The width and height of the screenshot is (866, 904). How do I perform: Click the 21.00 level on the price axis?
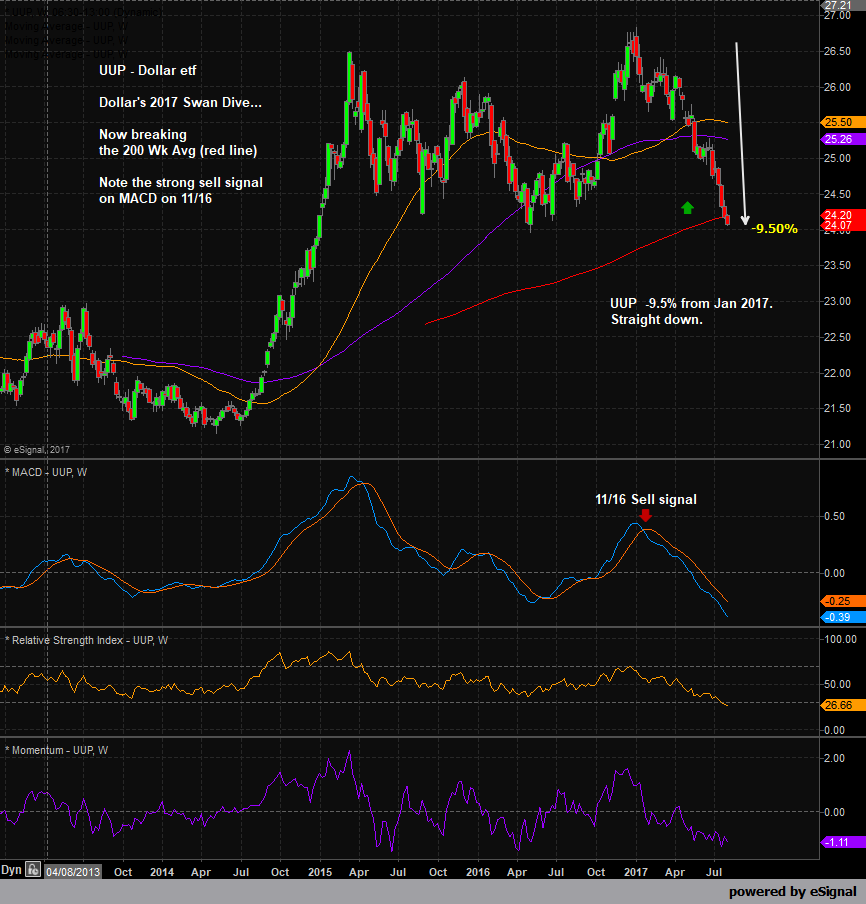(837, 444)
